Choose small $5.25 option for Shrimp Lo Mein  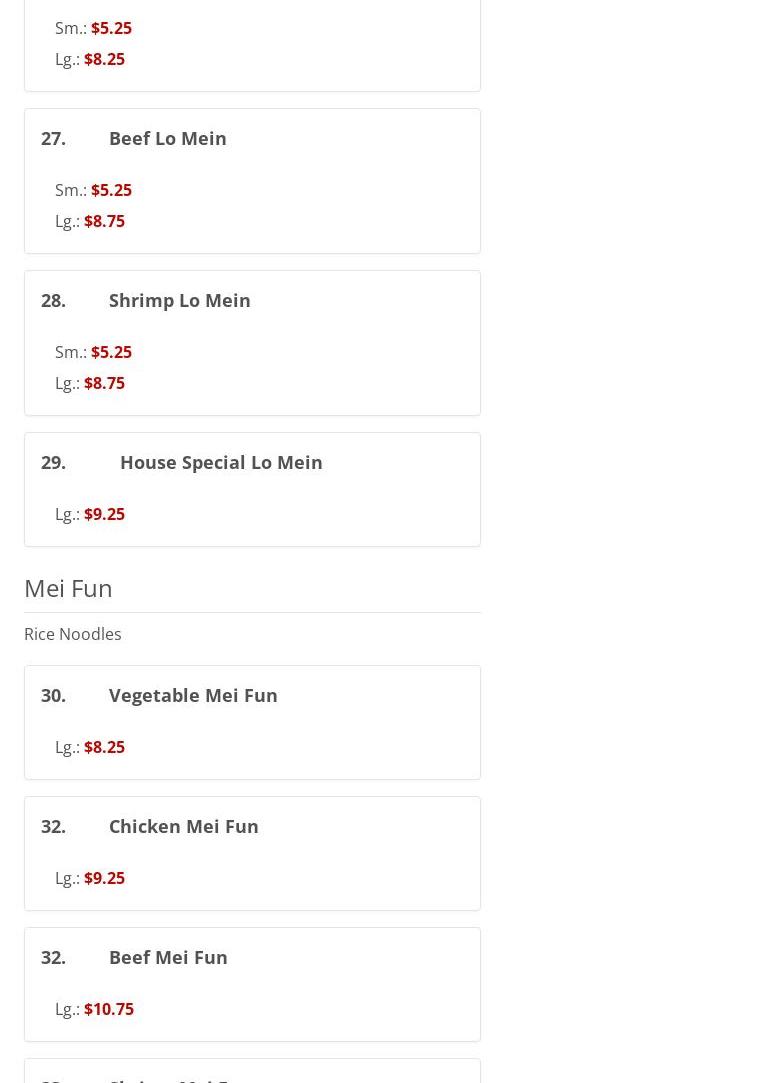click(x=111, y=352)
